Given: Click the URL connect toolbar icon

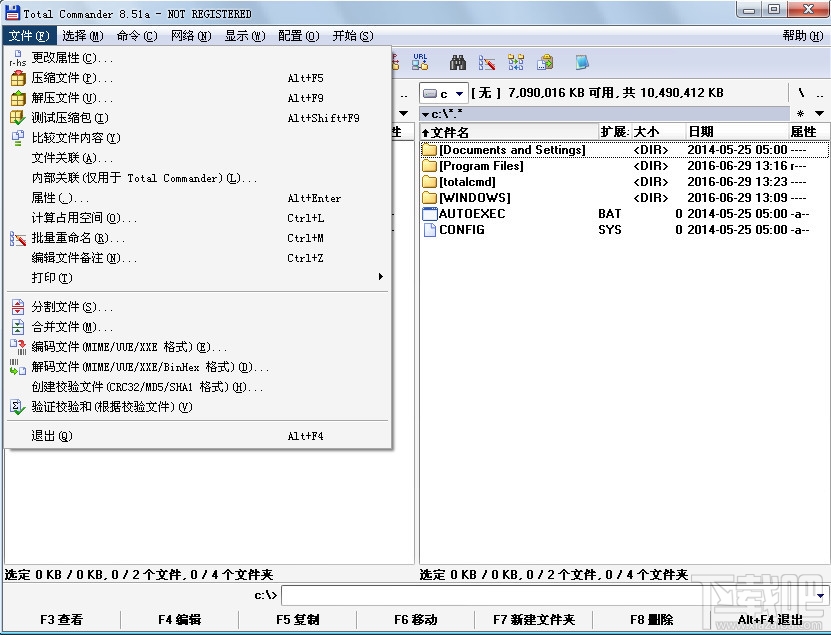Looking at the screenshot, I should (x=420, y=63).
